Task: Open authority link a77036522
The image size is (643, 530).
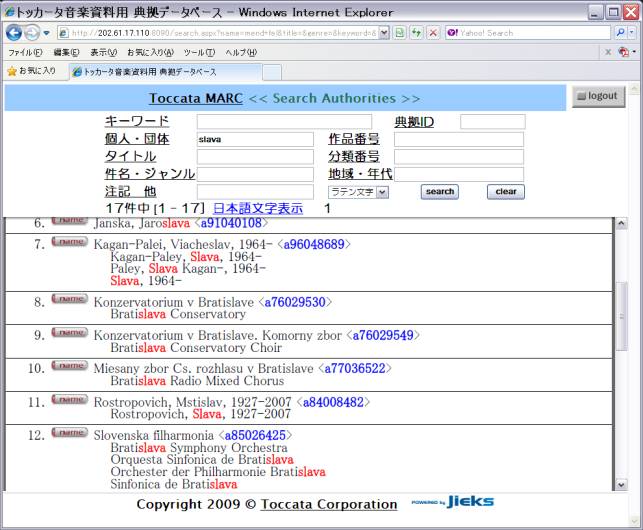Action: (355, 368)
